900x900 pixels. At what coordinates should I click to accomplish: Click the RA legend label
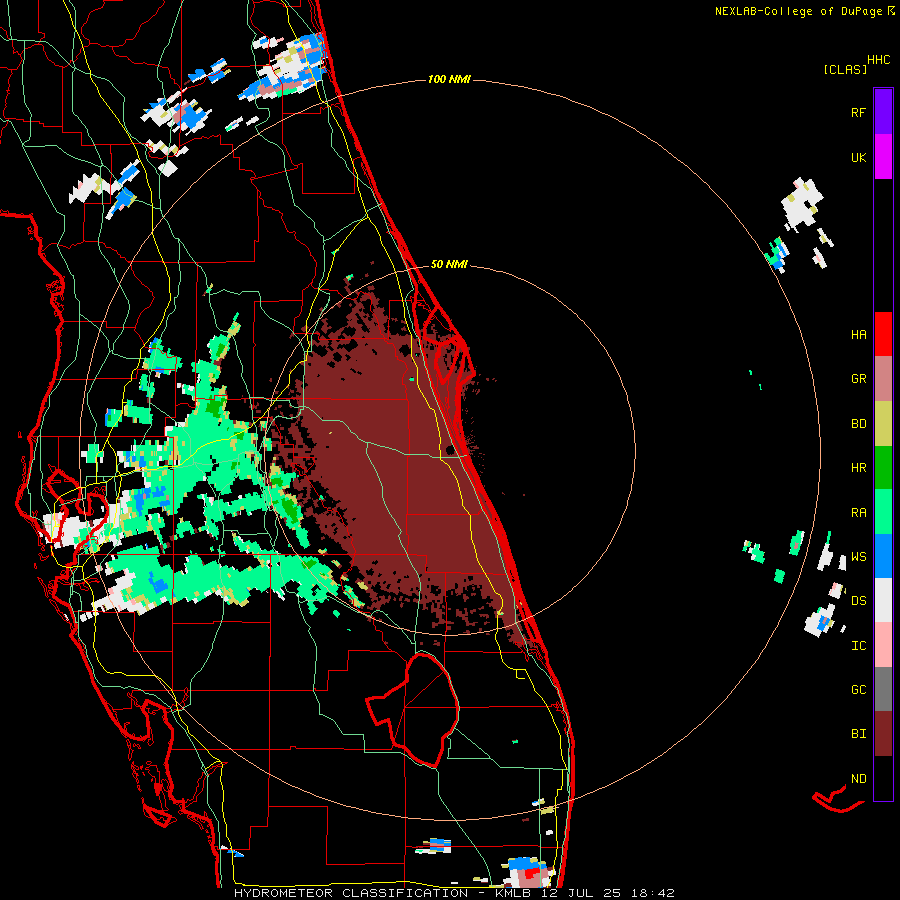coord(858,512)
